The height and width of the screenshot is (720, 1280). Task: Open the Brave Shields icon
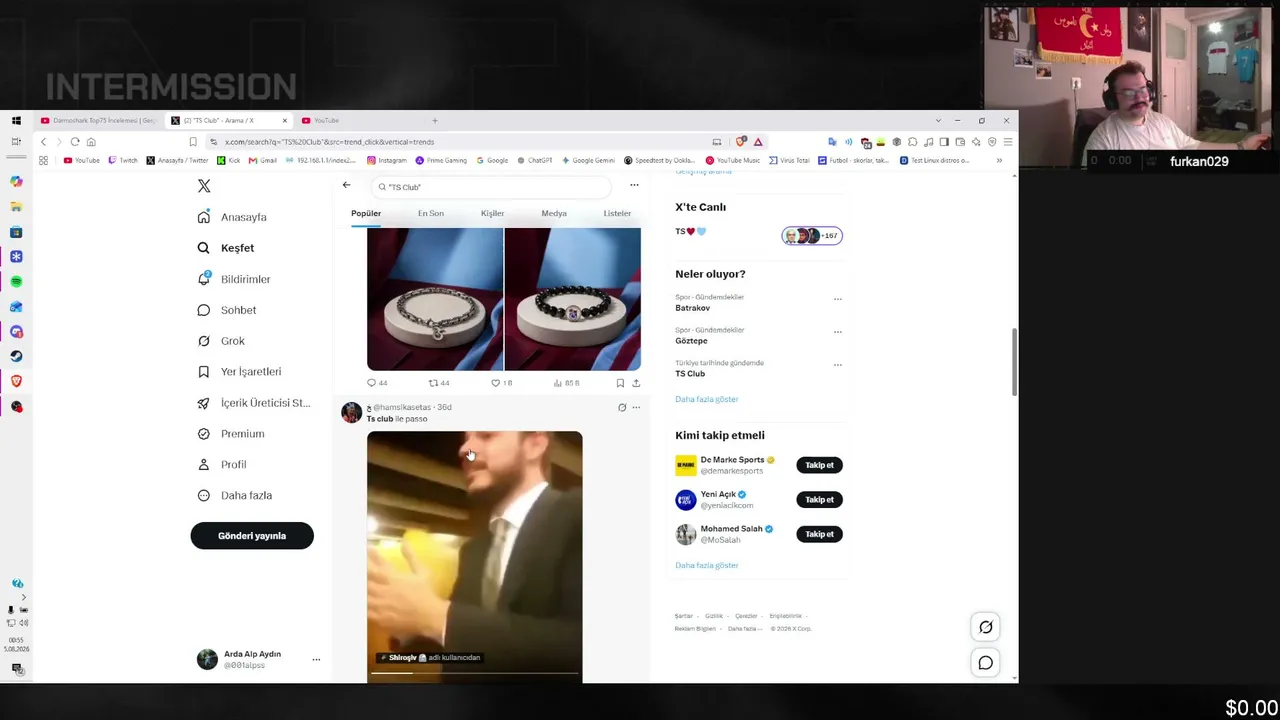click(741, 142)
